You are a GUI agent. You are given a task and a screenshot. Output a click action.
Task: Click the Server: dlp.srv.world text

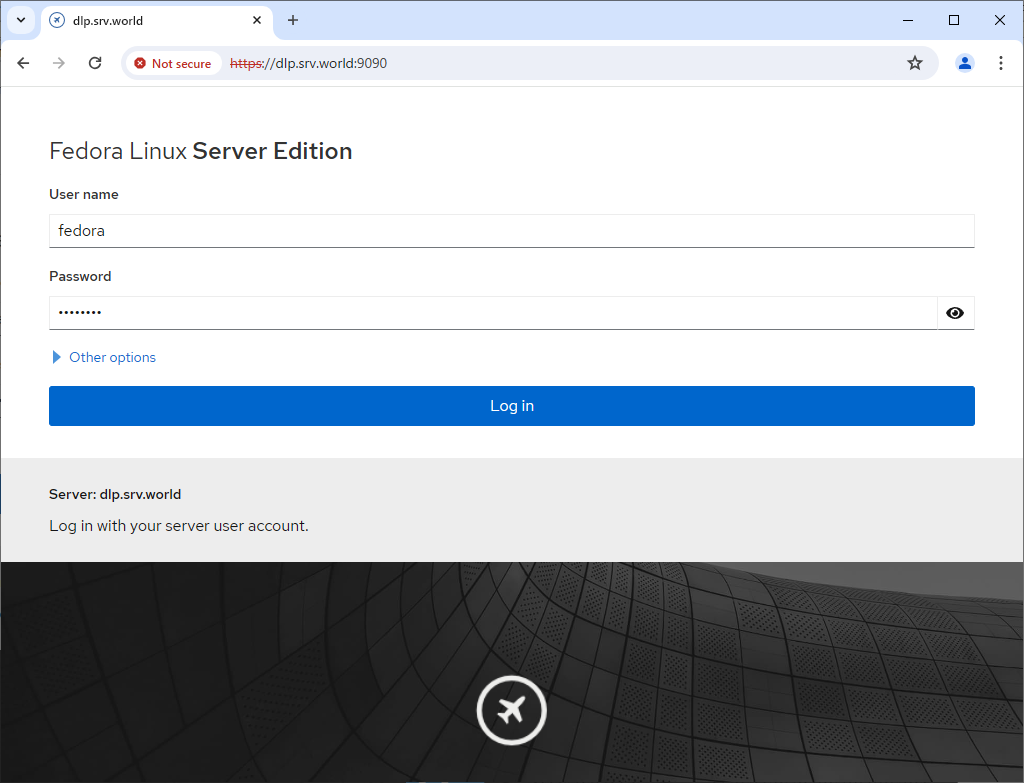tap(115, 494)
